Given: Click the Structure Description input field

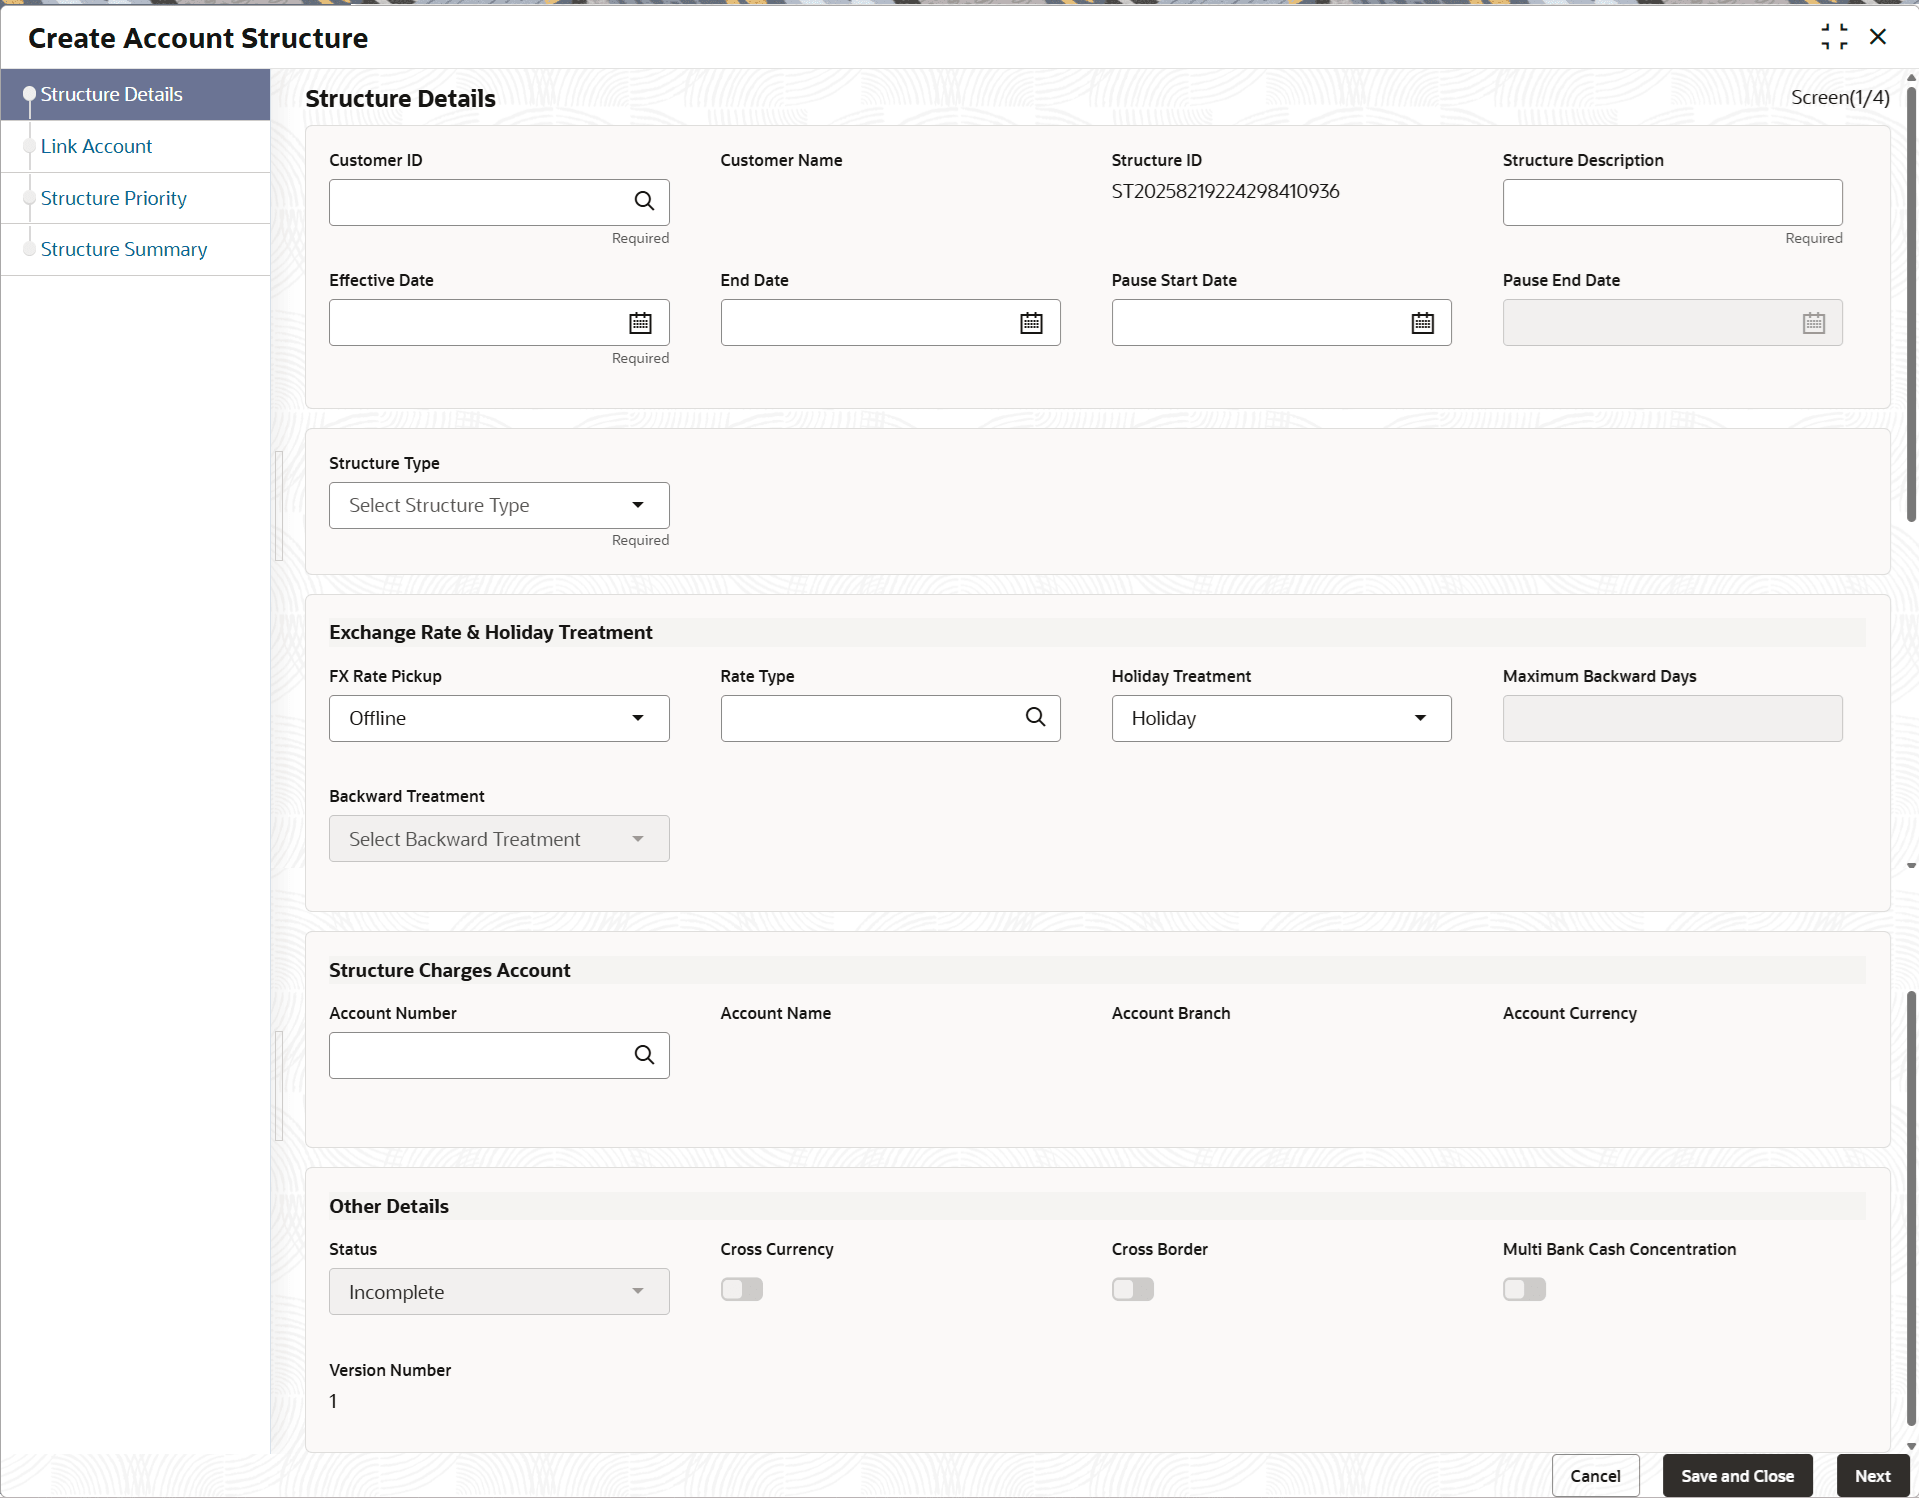Looking at the screenshot, I should click(1672, 202).
